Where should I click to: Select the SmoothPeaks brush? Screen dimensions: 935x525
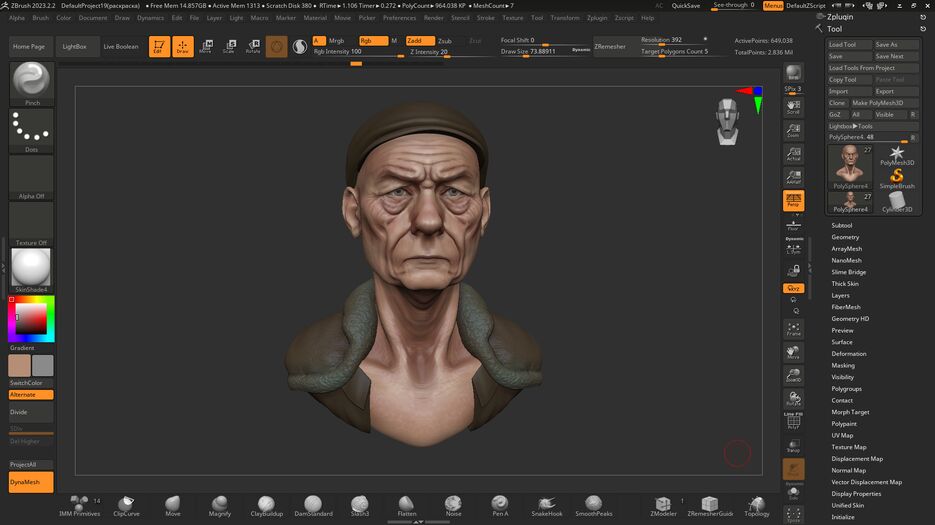pos(593,506)
